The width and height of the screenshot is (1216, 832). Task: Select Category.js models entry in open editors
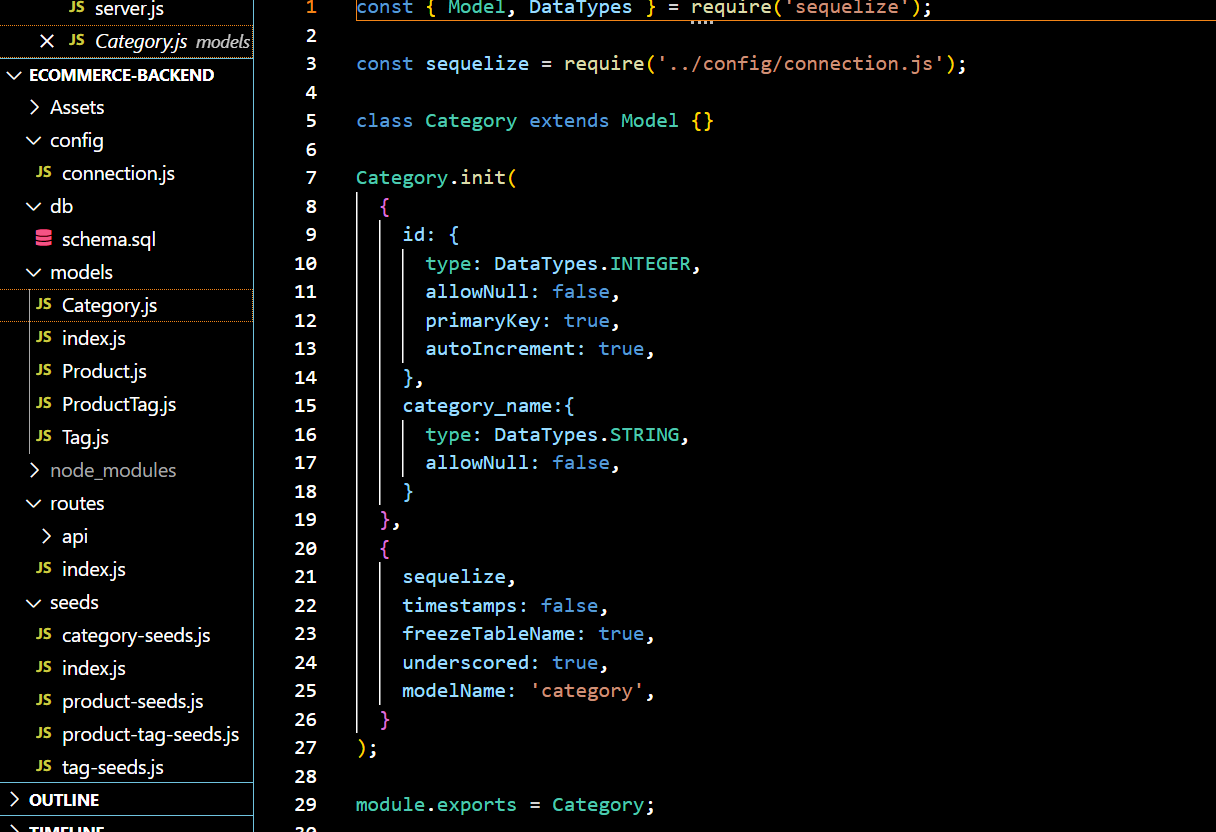coord(127,41)
